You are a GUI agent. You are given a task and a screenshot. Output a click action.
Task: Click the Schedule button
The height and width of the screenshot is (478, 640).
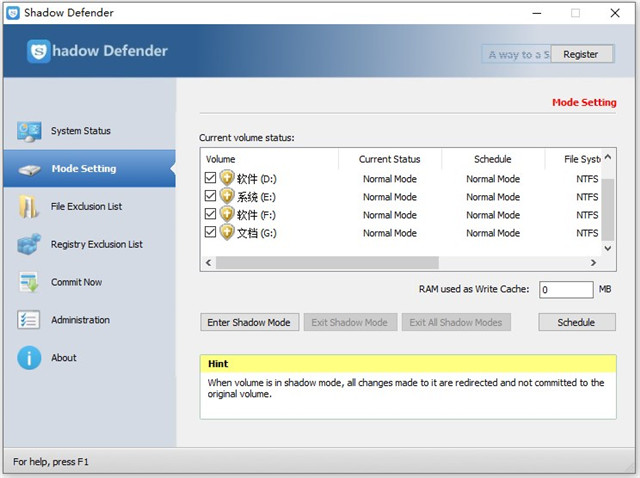(577, 322)
